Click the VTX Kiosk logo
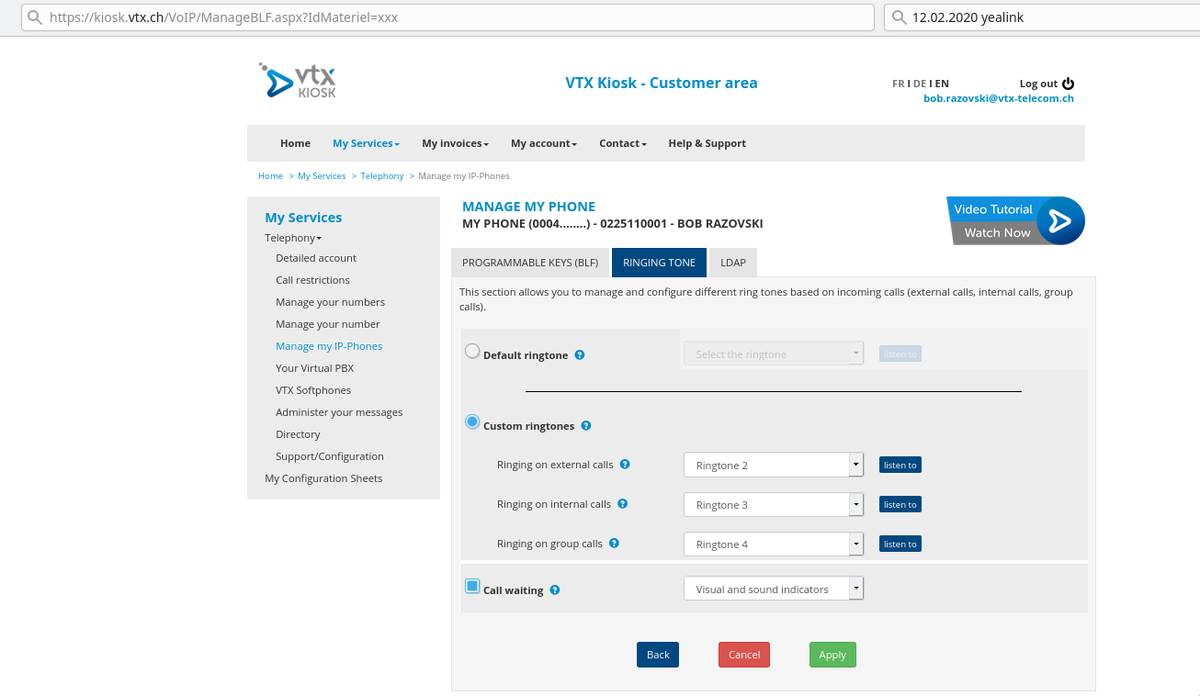The height and width of the screenshot is (696, 1200). coord(297,80)
